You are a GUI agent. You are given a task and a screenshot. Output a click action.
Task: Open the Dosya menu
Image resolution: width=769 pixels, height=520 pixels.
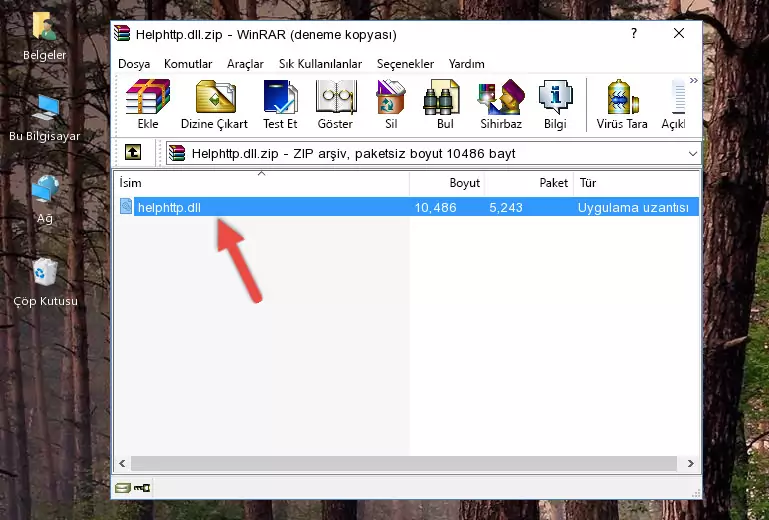[x=134, y=64]
